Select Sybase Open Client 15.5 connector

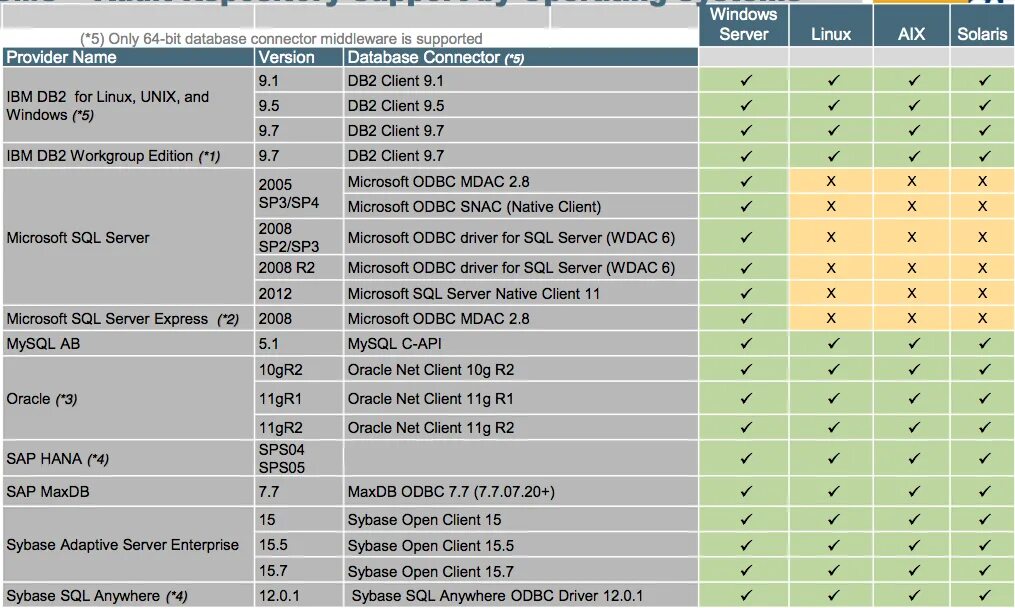520,545
